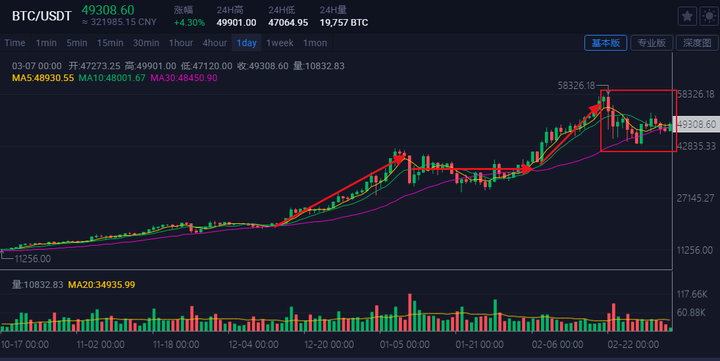
Task: Click the 11-02 00:00 date label
Action: [100, 344]
